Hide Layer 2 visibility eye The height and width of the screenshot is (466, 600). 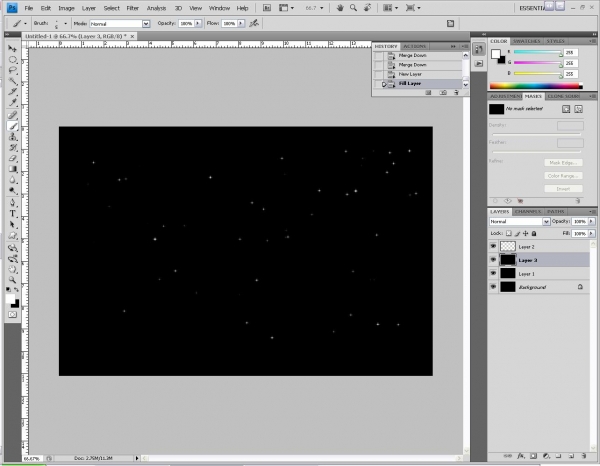493,246
